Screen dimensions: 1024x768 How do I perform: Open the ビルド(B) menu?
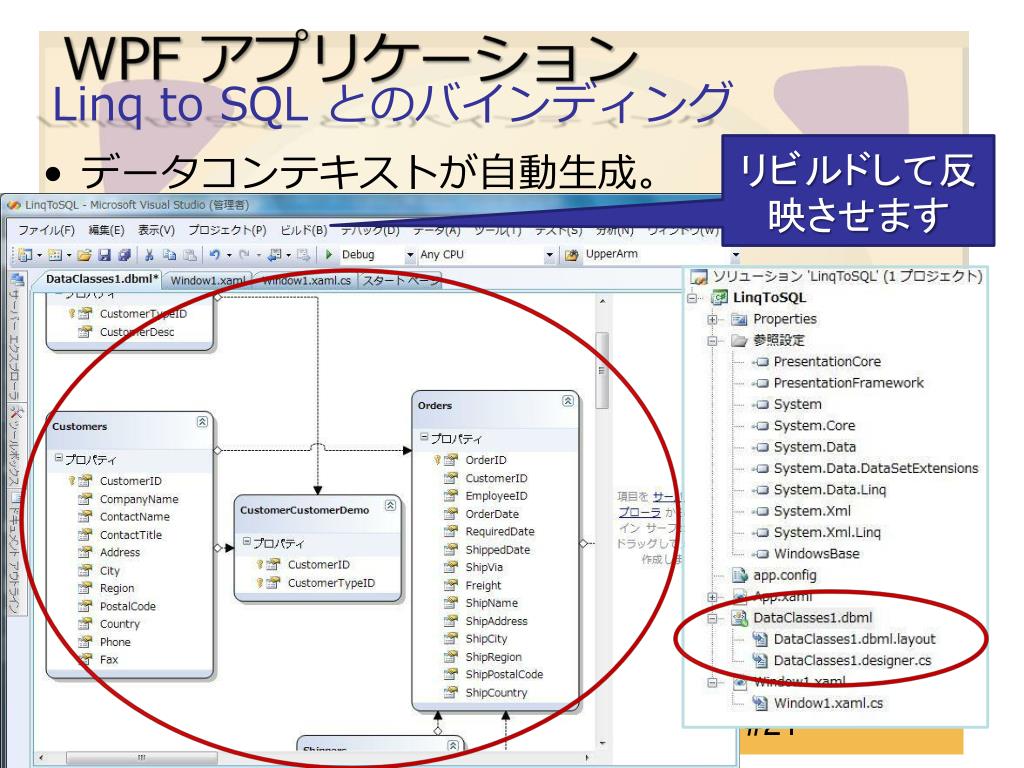tap(304, 231)
